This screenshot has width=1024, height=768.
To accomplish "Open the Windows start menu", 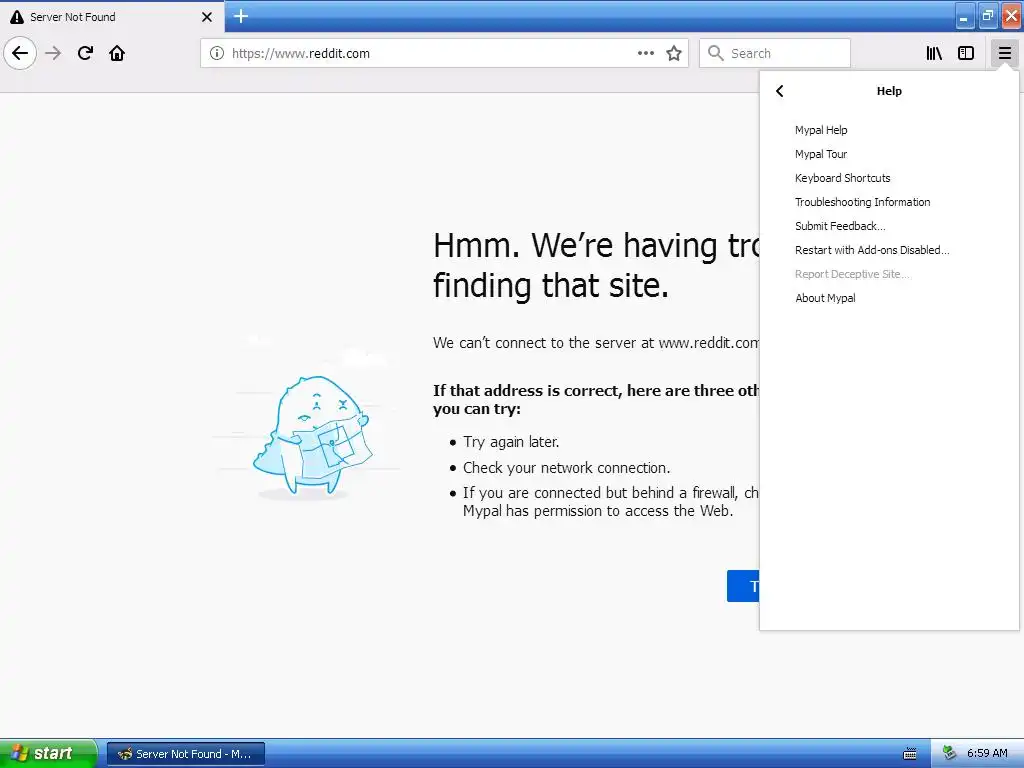I will point(47,753).
